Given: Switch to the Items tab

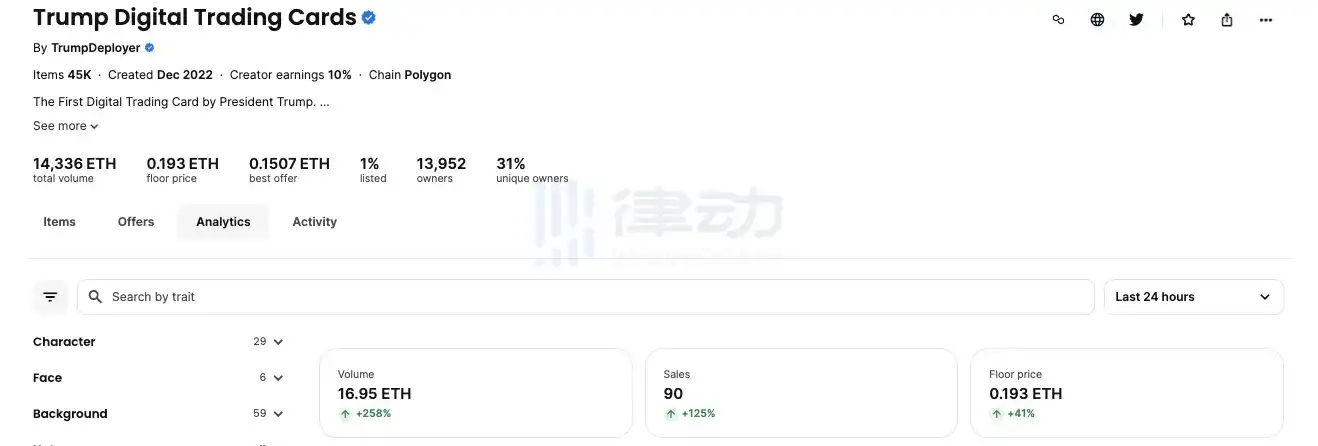Looking at the screenshot, I should (x=59, y=222).
